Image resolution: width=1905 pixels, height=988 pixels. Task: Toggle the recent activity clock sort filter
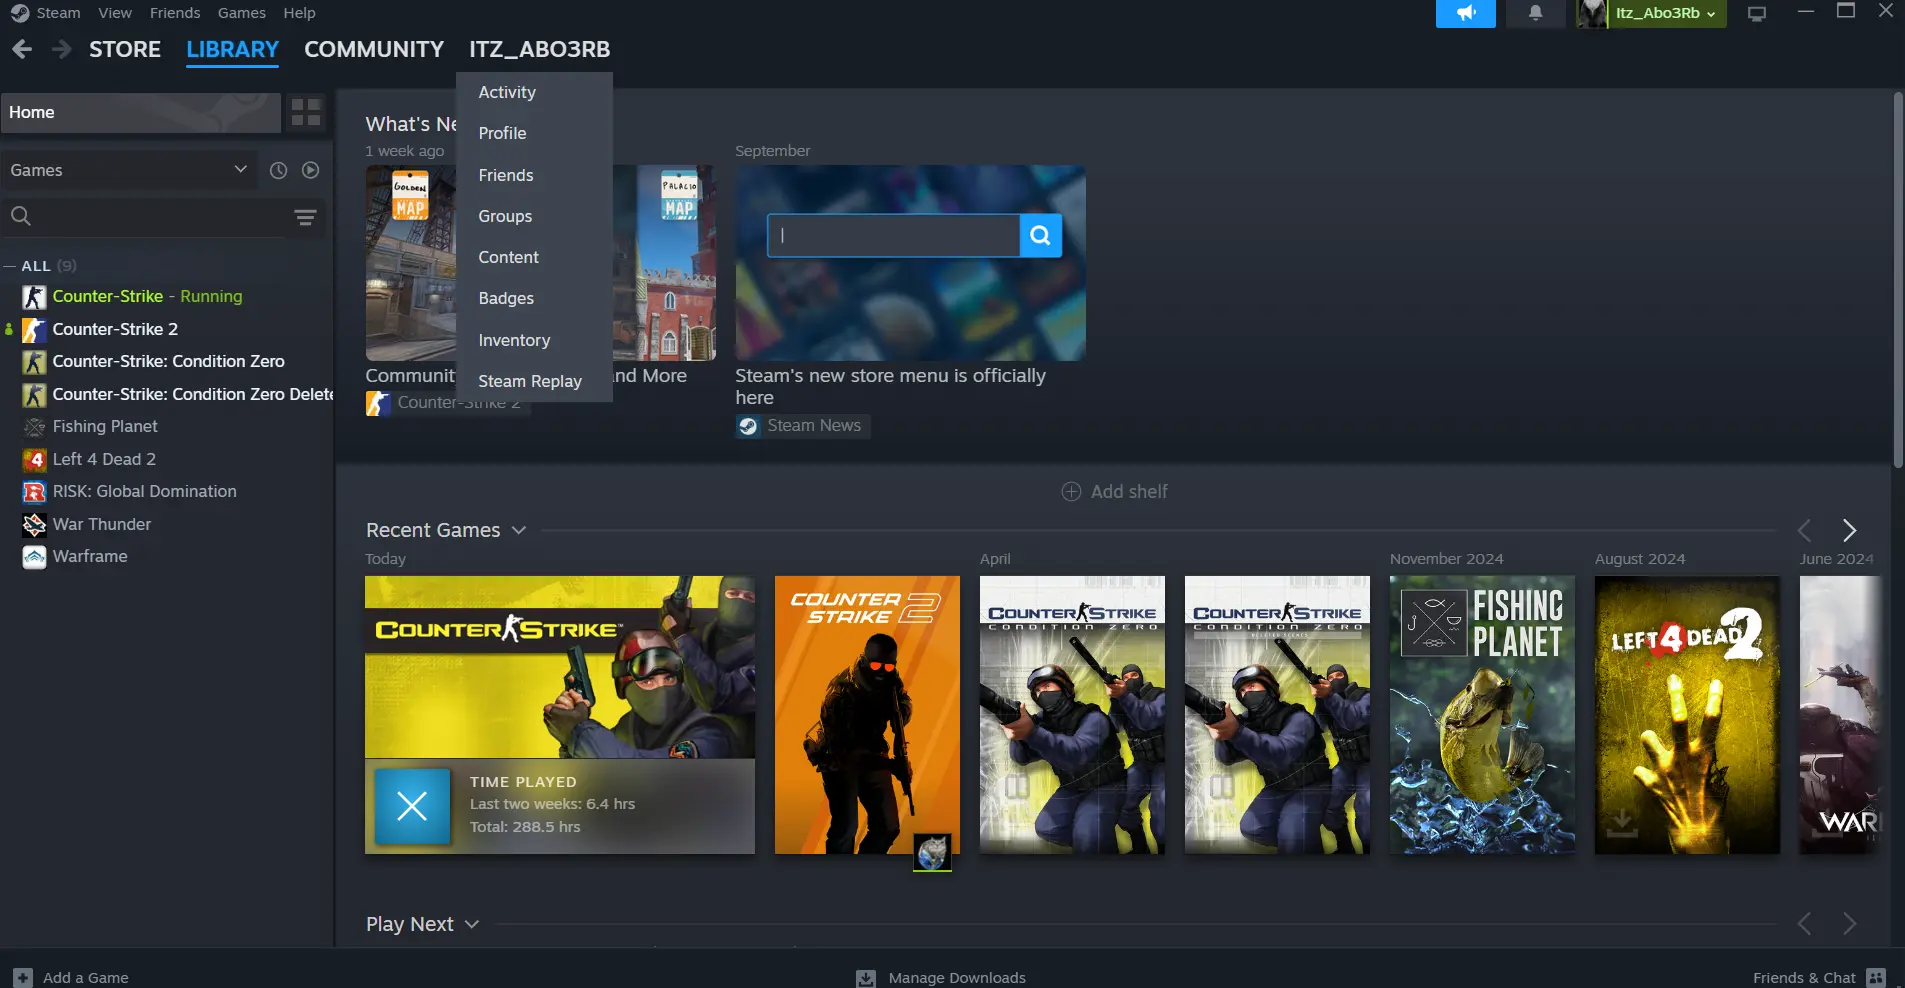278,171
